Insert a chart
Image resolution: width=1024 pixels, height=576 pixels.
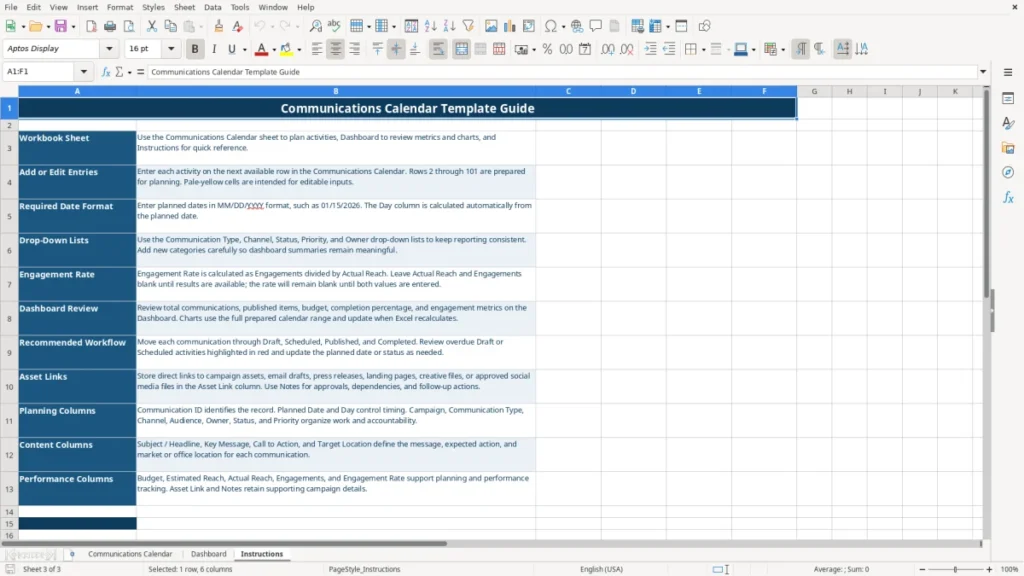(x=509, y=26)
